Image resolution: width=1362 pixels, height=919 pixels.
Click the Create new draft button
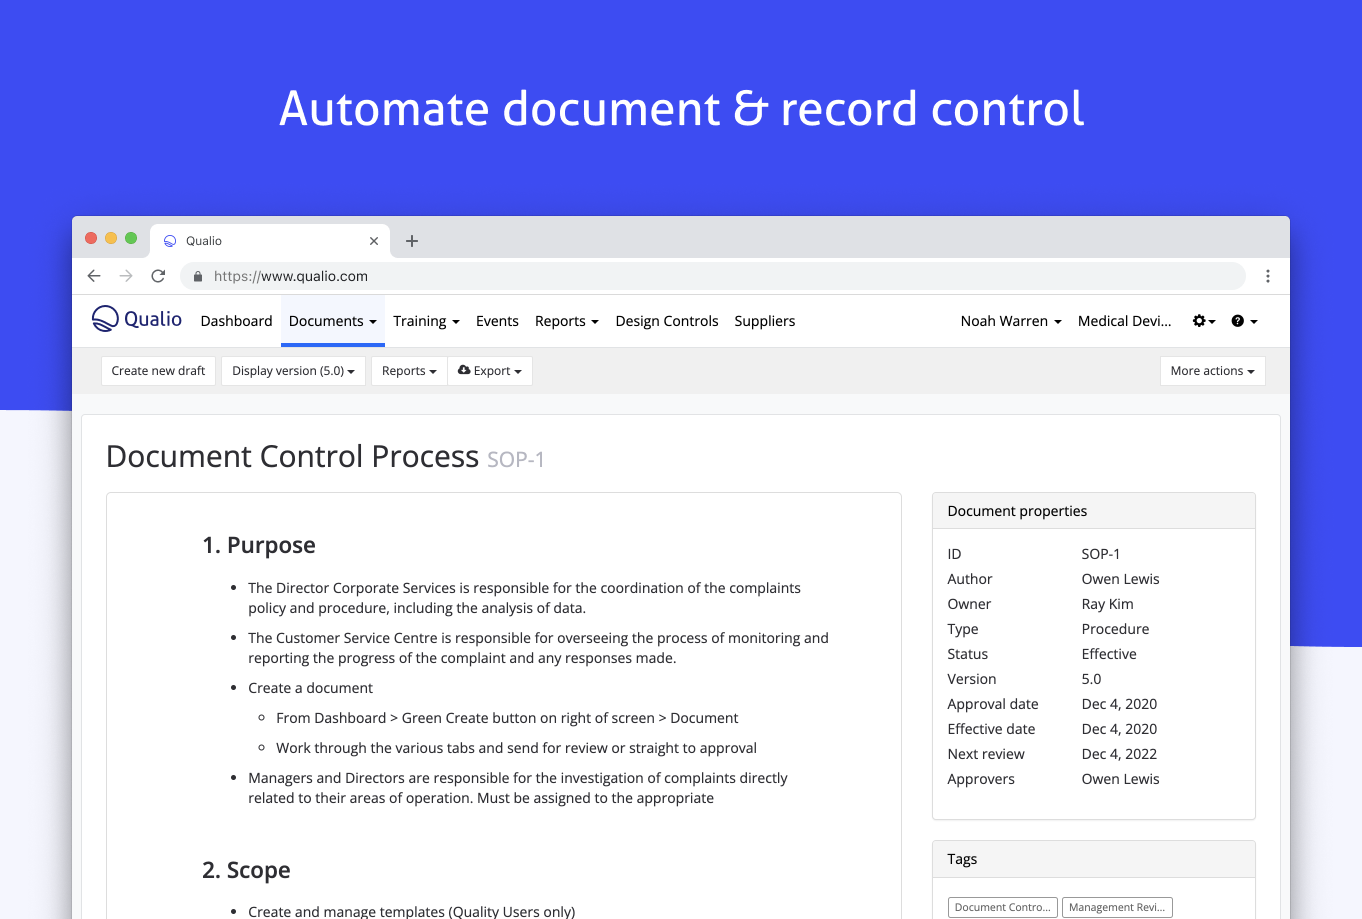pos(158,371)
